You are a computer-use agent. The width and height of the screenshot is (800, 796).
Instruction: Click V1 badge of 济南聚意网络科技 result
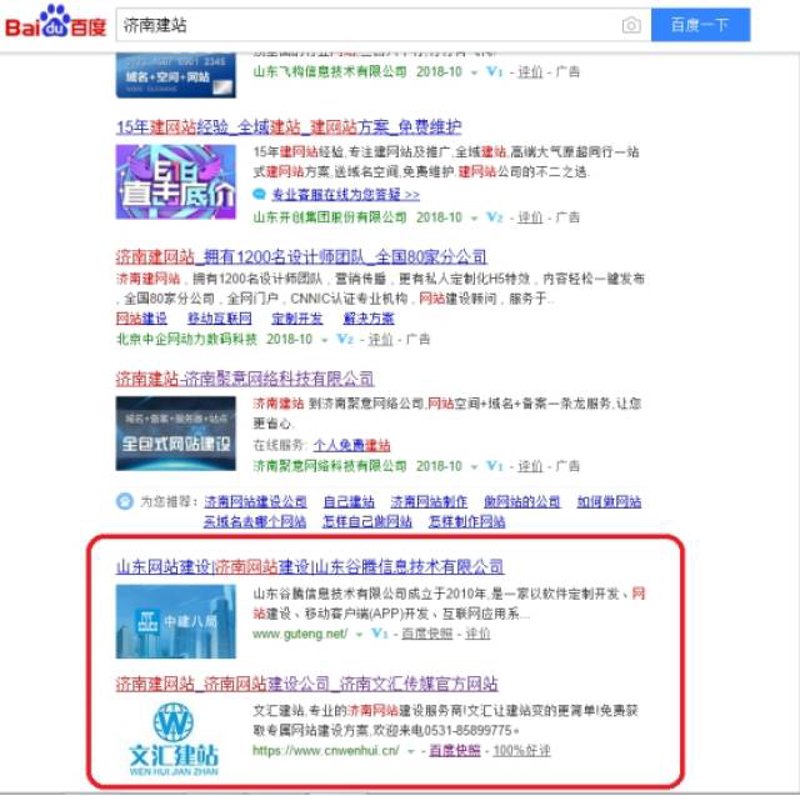coord(494,465)
